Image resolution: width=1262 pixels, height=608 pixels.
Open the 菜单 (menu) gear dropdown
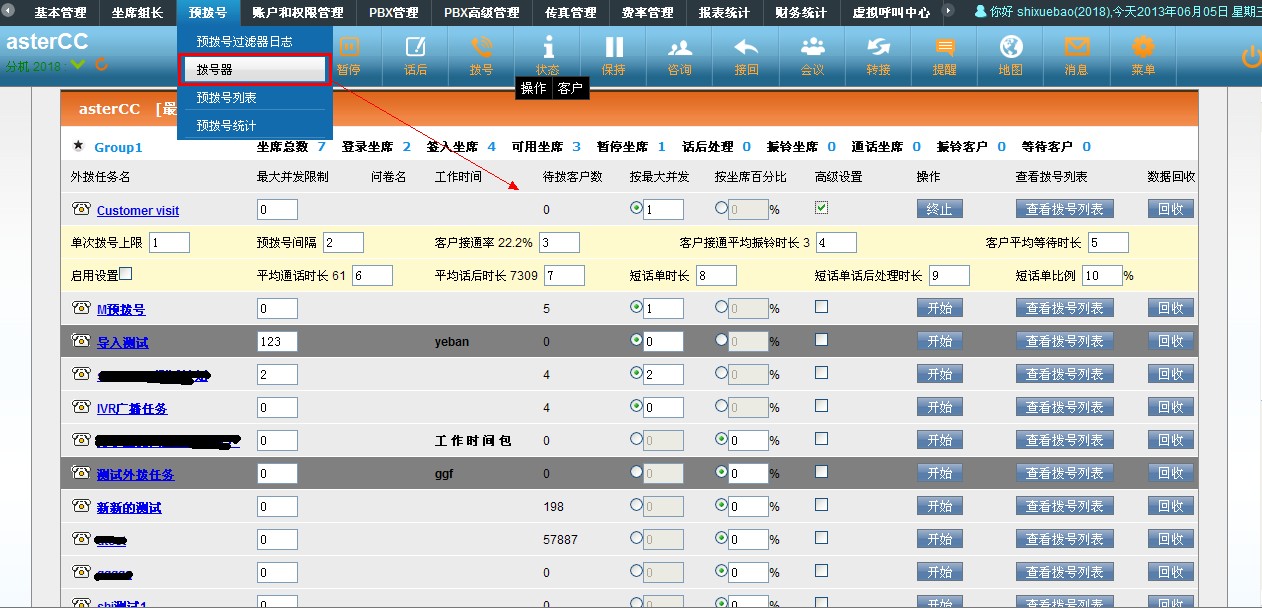point(1143,48)
